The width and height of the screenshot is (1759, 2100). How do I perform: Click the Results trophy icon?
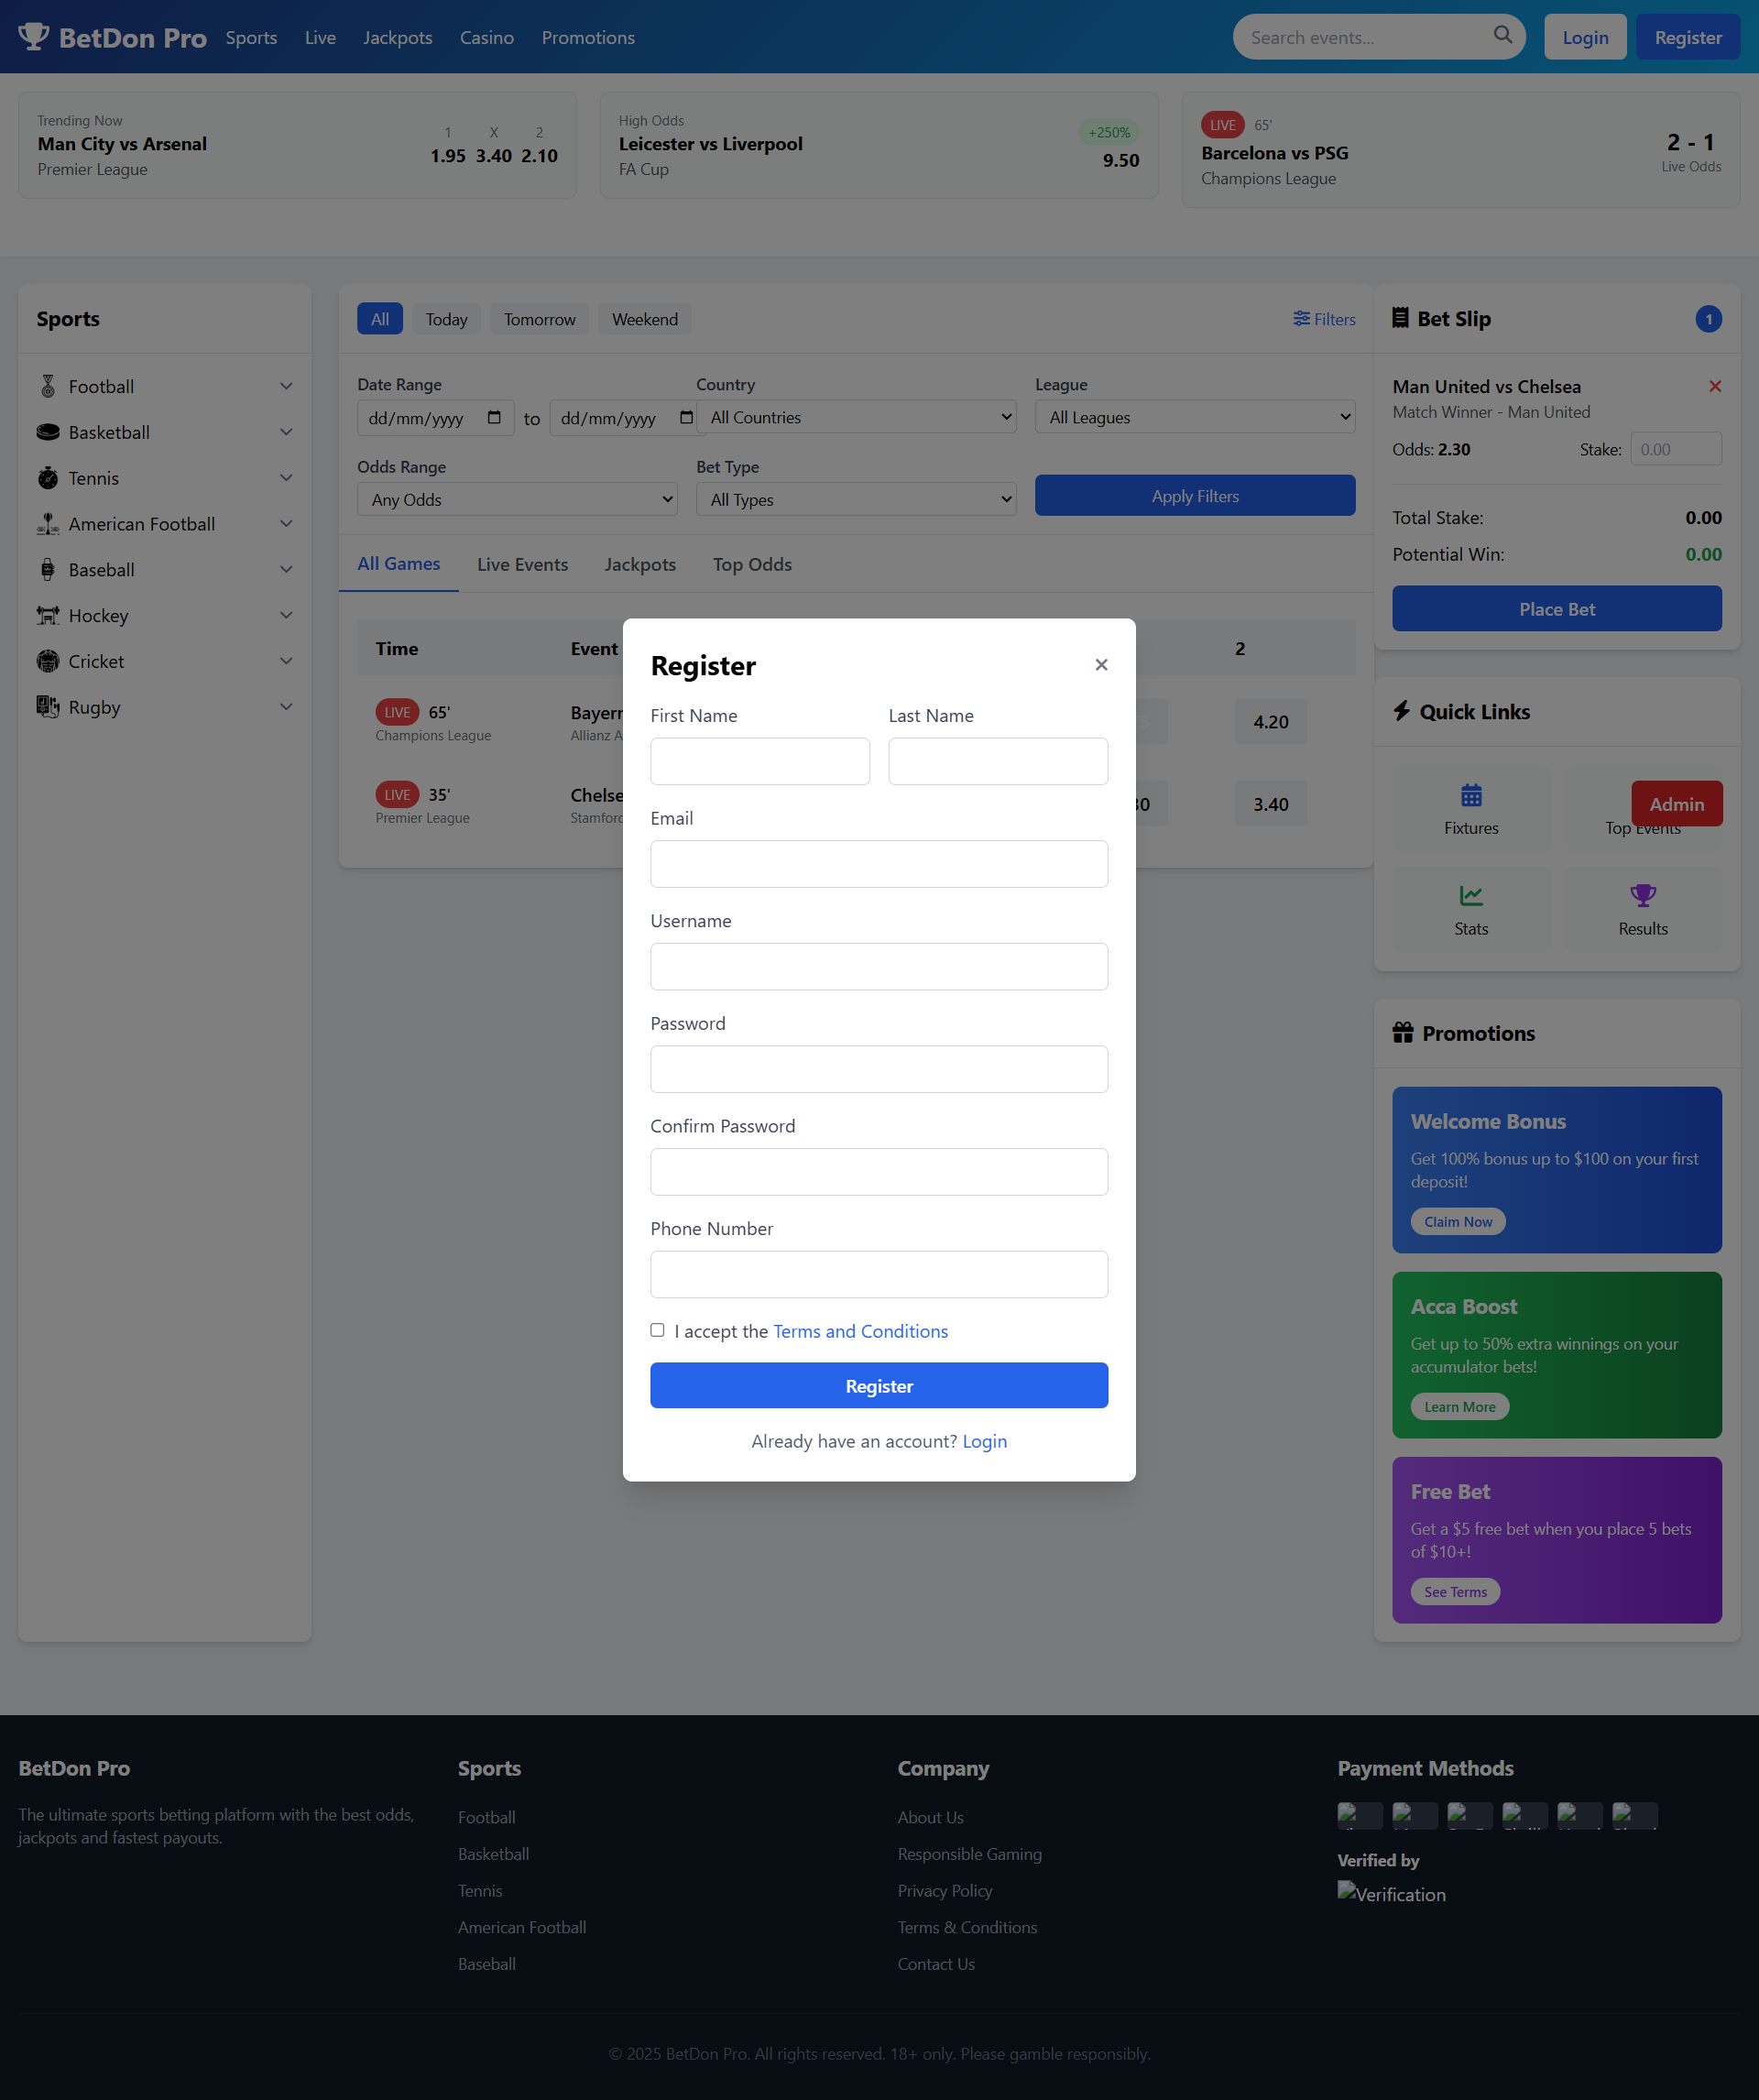coord(1642,896)
